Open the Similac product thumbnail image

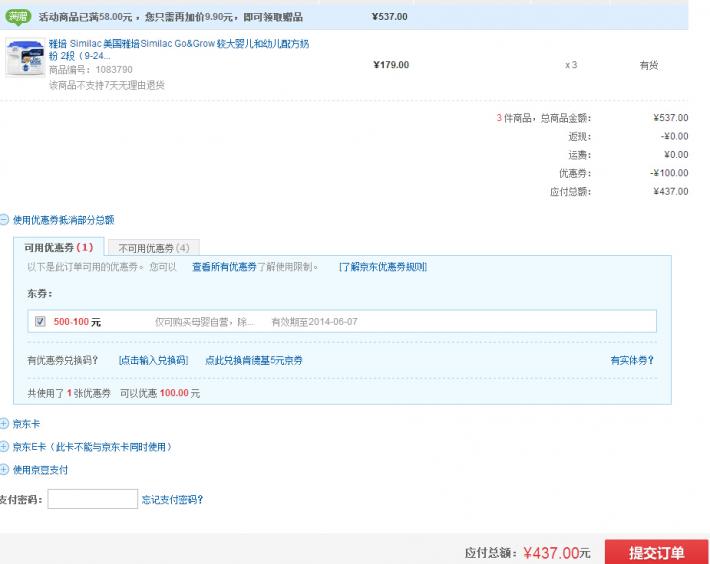tap(25, 58)
